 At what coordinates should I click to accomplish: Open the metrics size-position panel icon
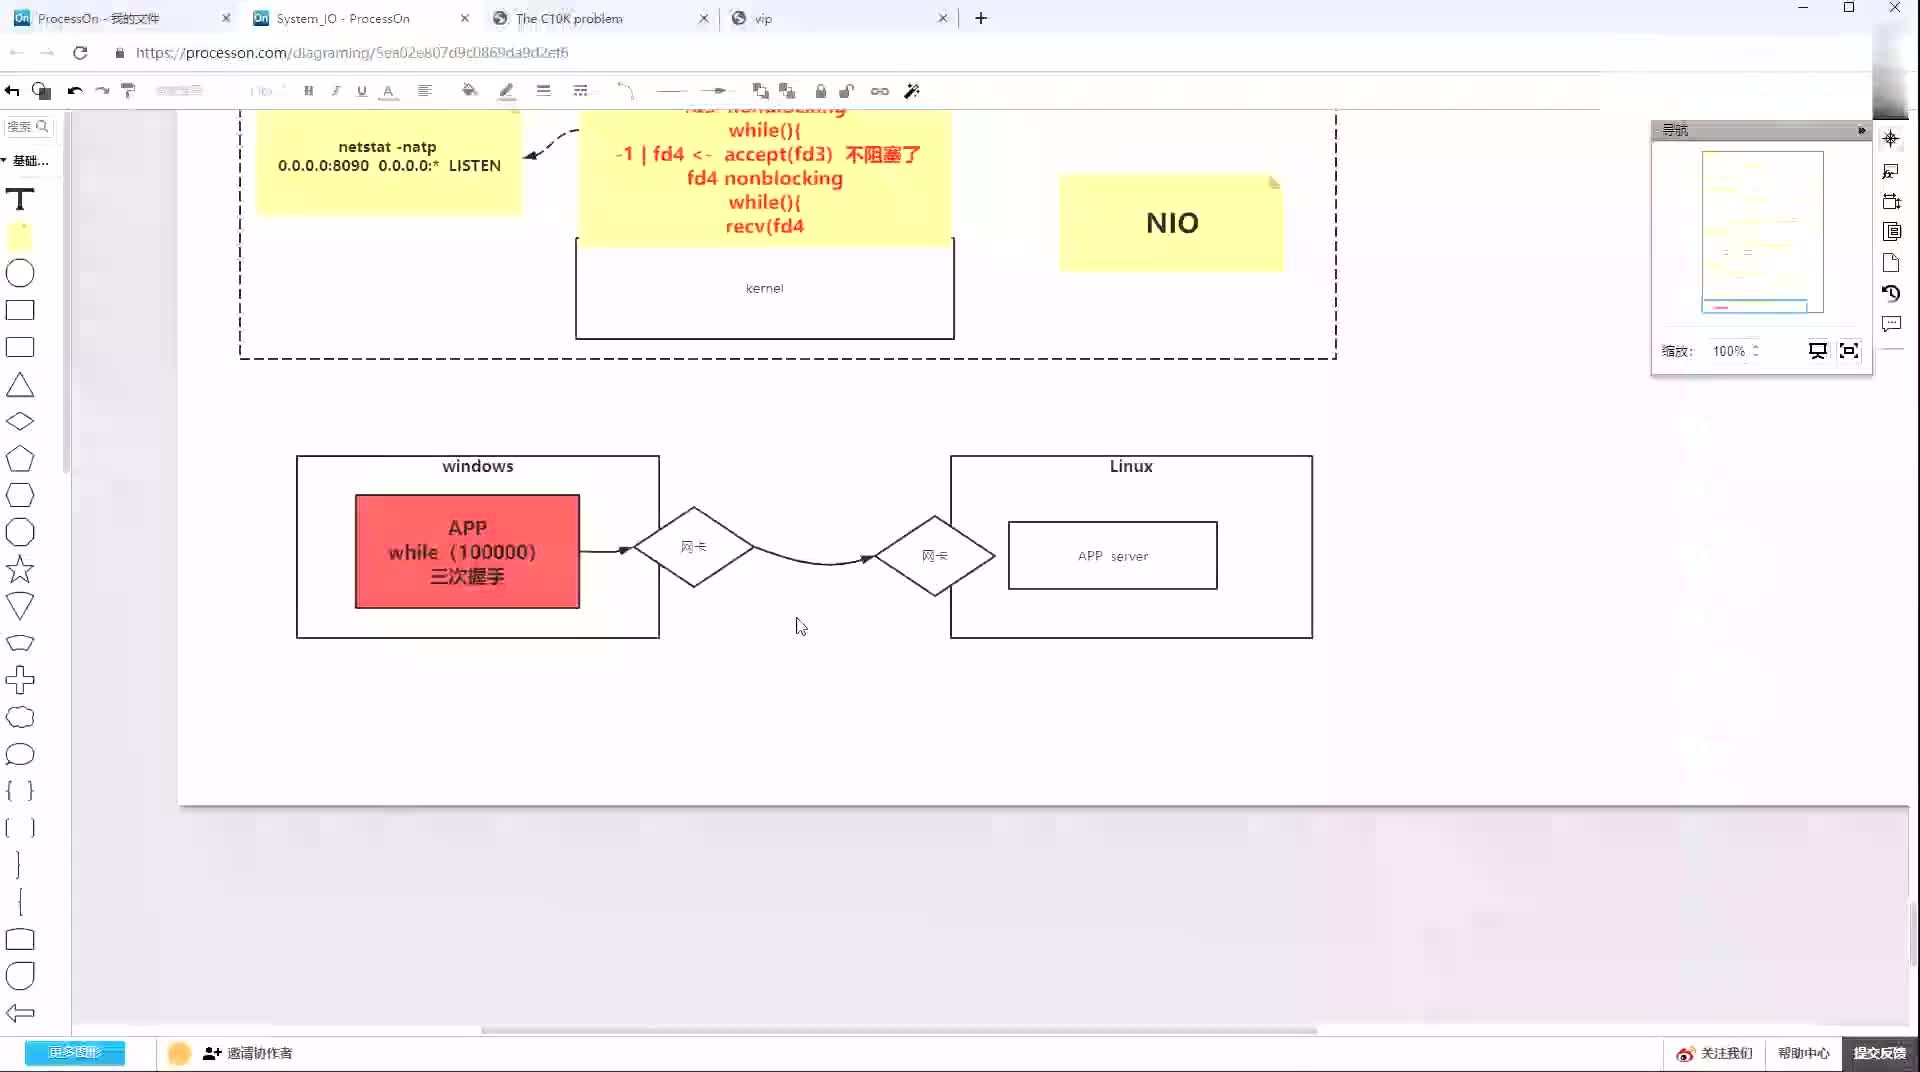1890,201
